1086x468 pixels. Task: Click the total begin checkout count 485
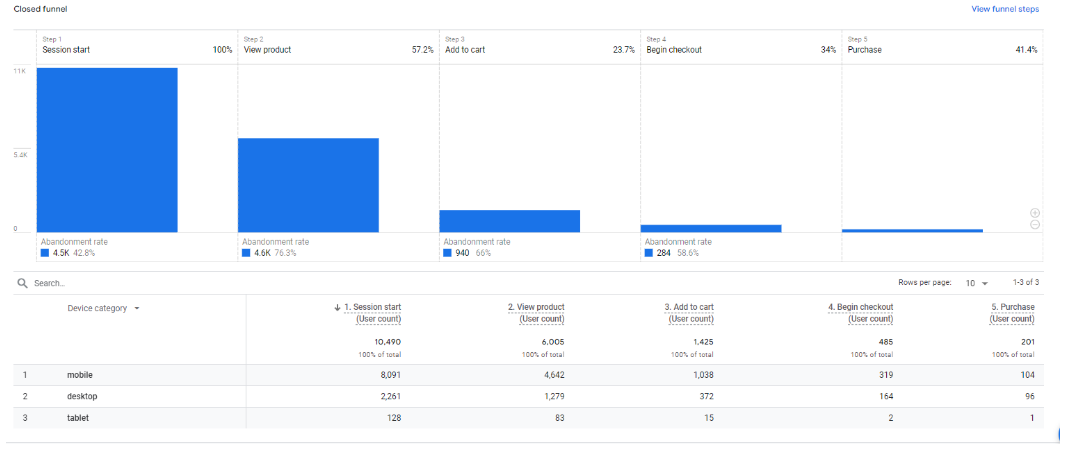[x=887, y=342]
